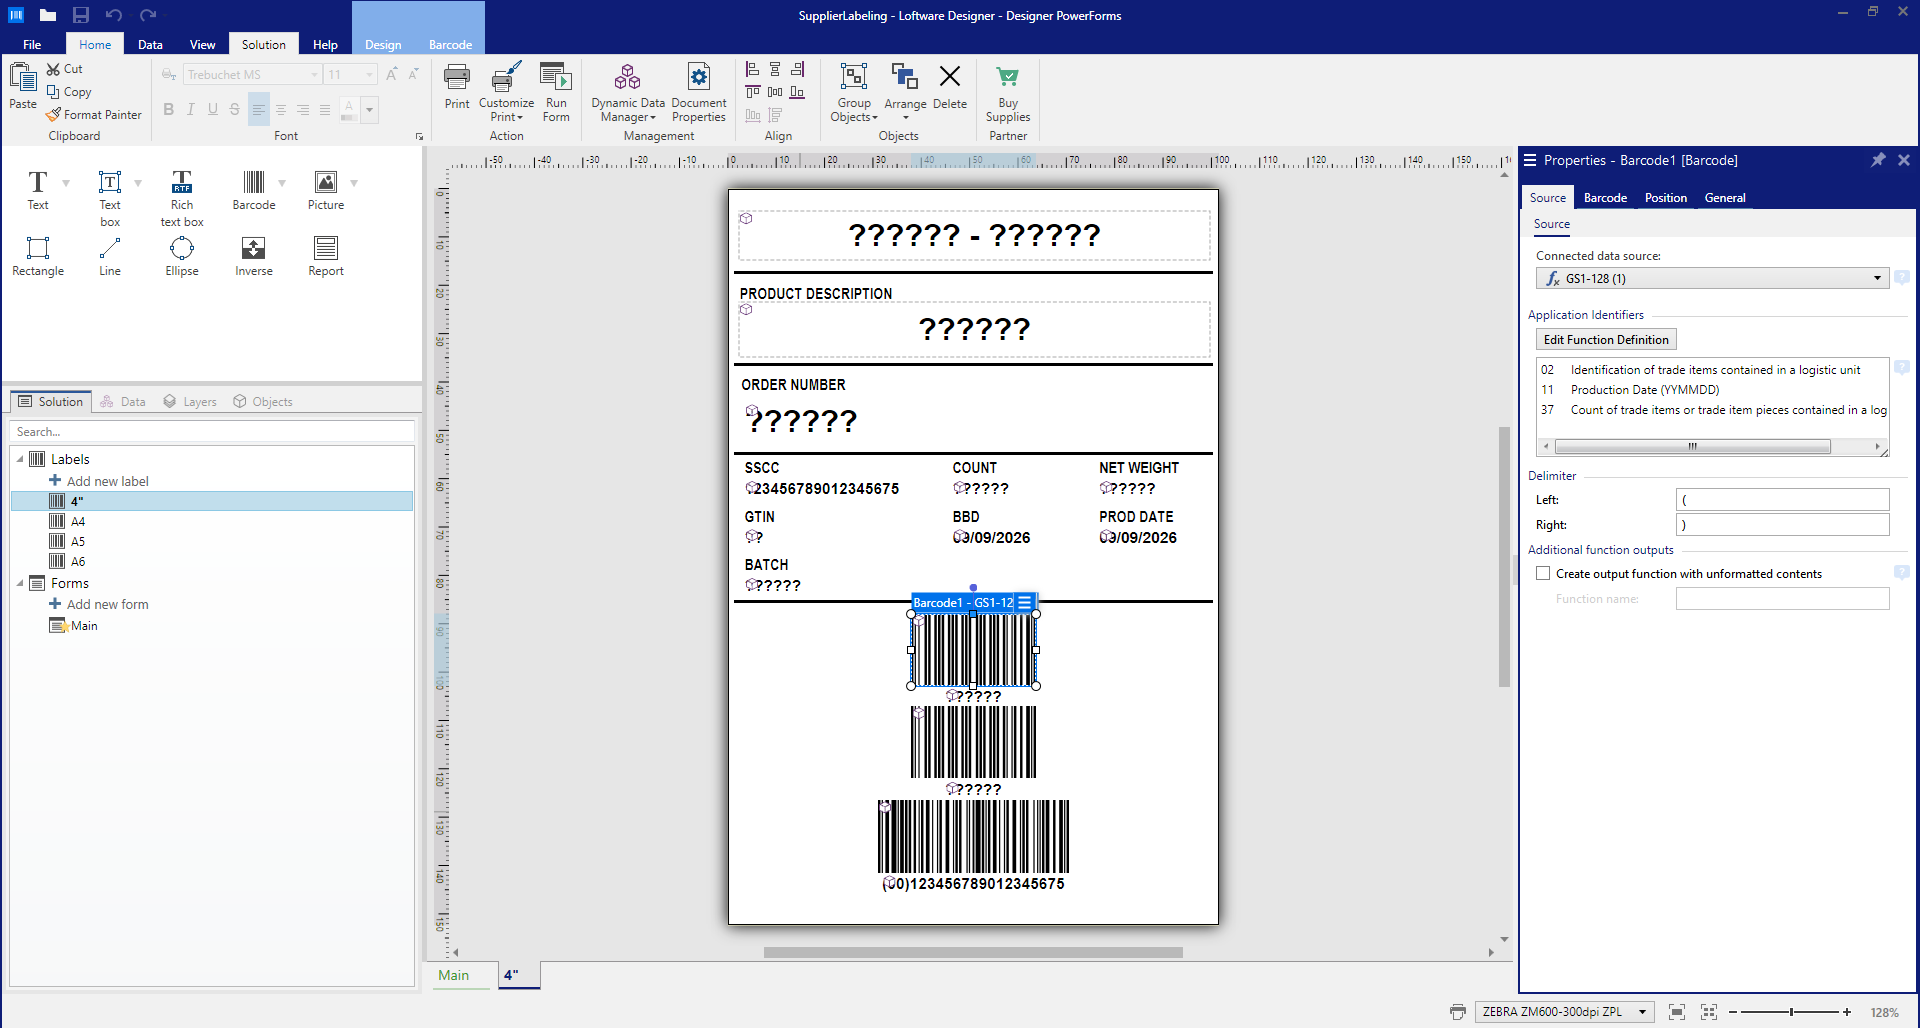1920x1028 pixels.
Task: Select the Ellipse shape tool
Action: pyautogui.click(x=182, y=257)
